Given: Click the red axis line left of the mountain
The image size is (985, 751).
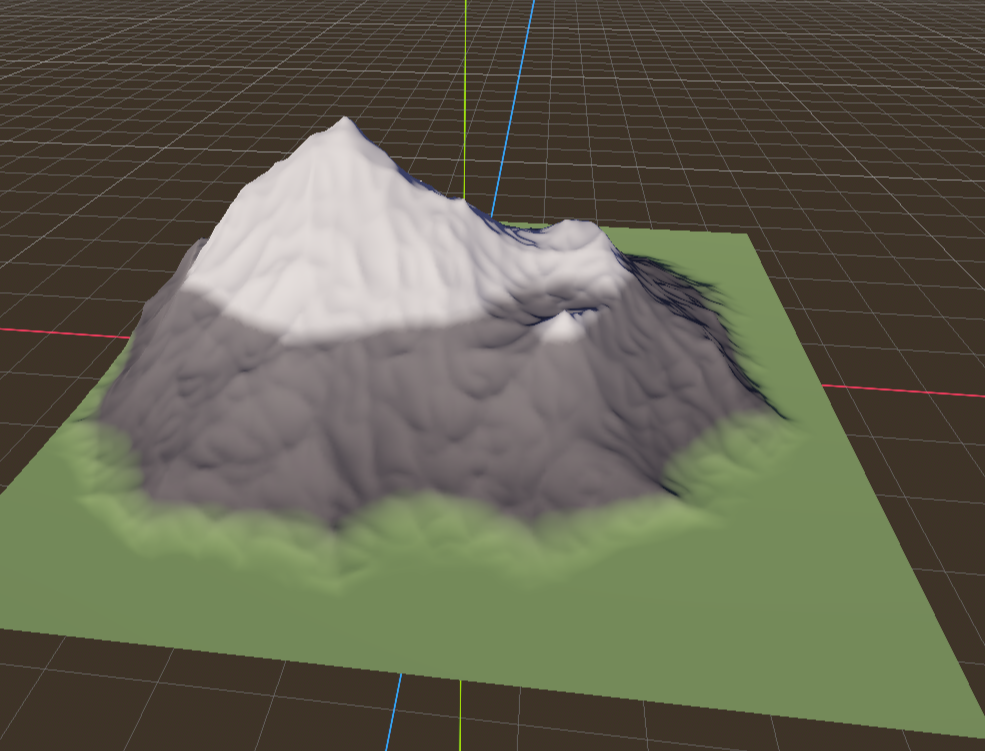Looking at the screenshot, I should (x=60, y=332).
